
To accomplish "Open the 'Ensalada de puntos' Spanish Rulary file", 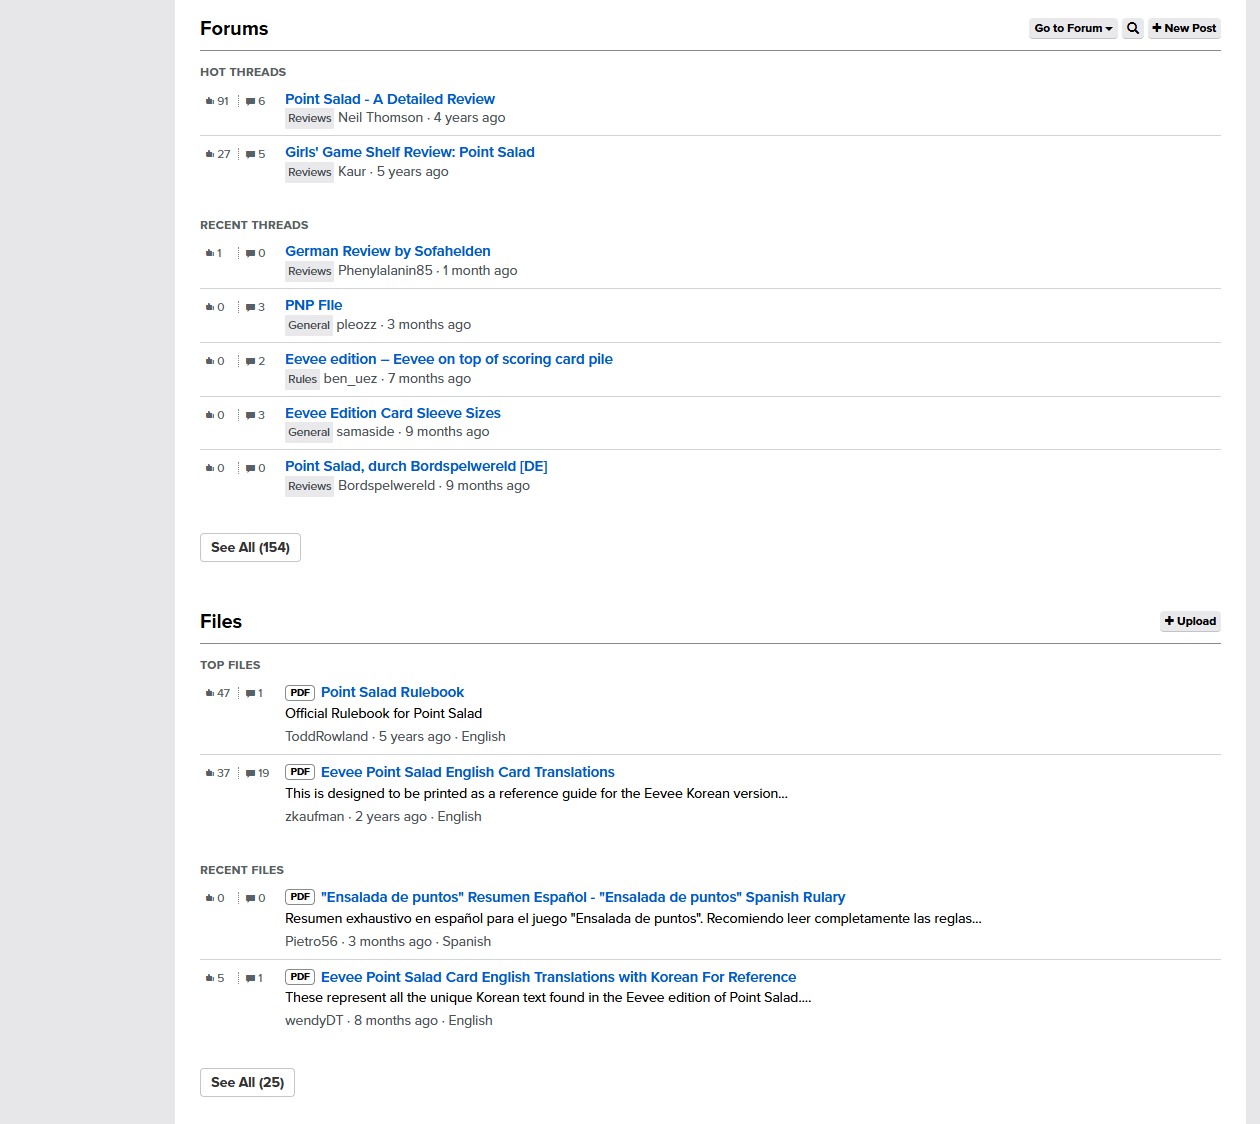I will [x=583, y=897].
